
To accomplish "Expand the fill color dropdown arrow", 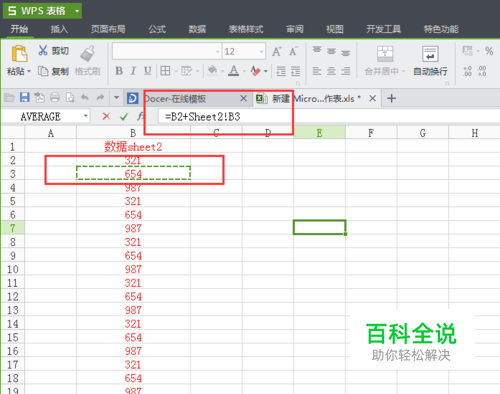I will (x=223, y=71).
